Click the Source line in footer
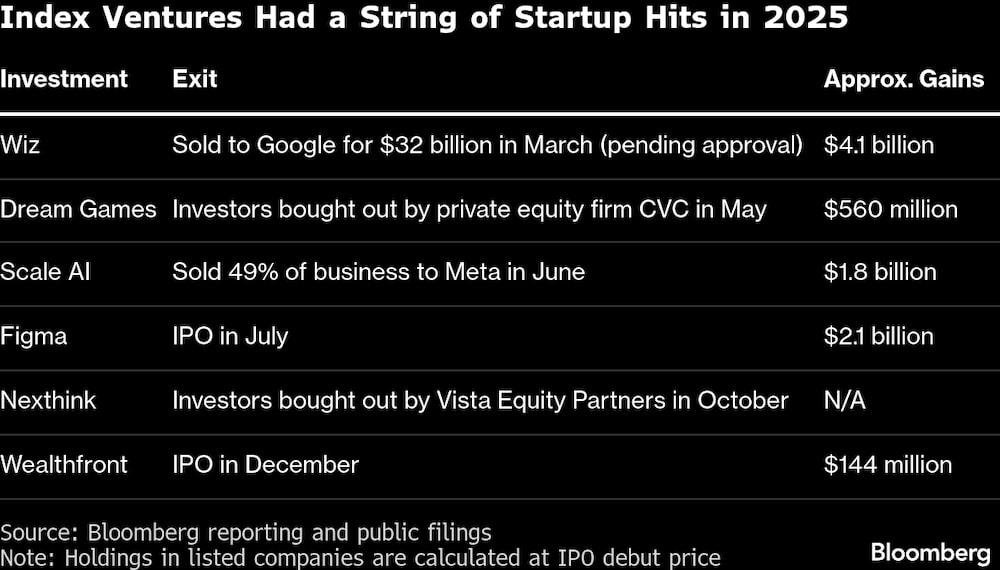1000x570 pixels. pos(246,532)
